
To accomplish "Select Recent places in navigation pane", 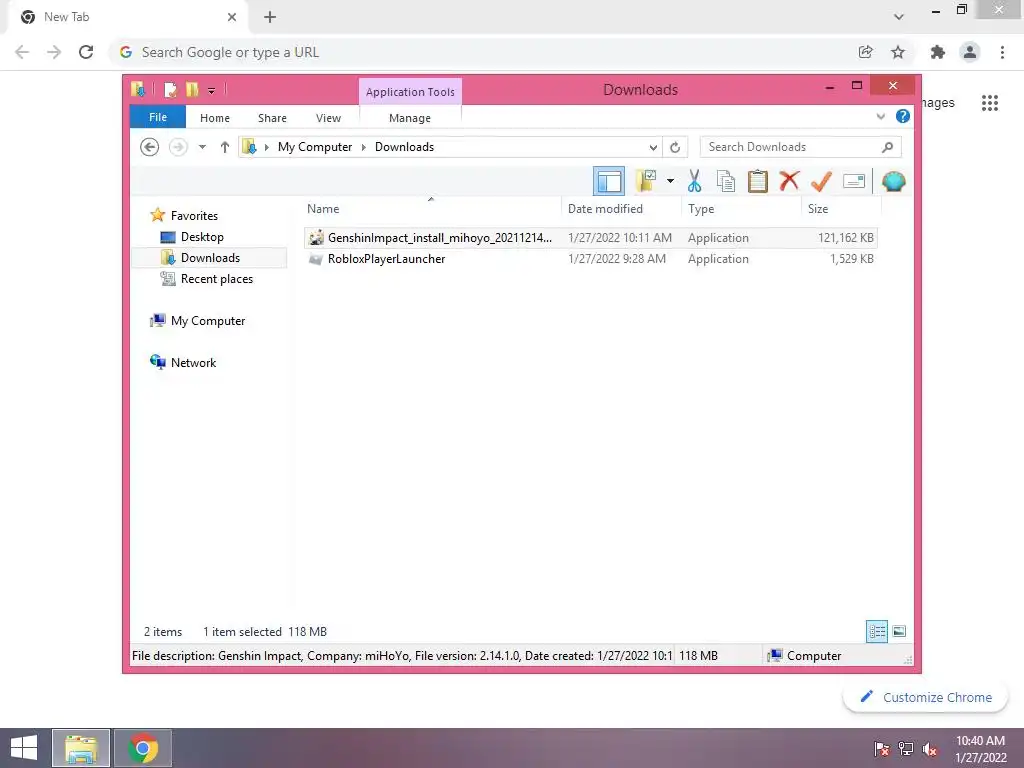I will point(216,279).
